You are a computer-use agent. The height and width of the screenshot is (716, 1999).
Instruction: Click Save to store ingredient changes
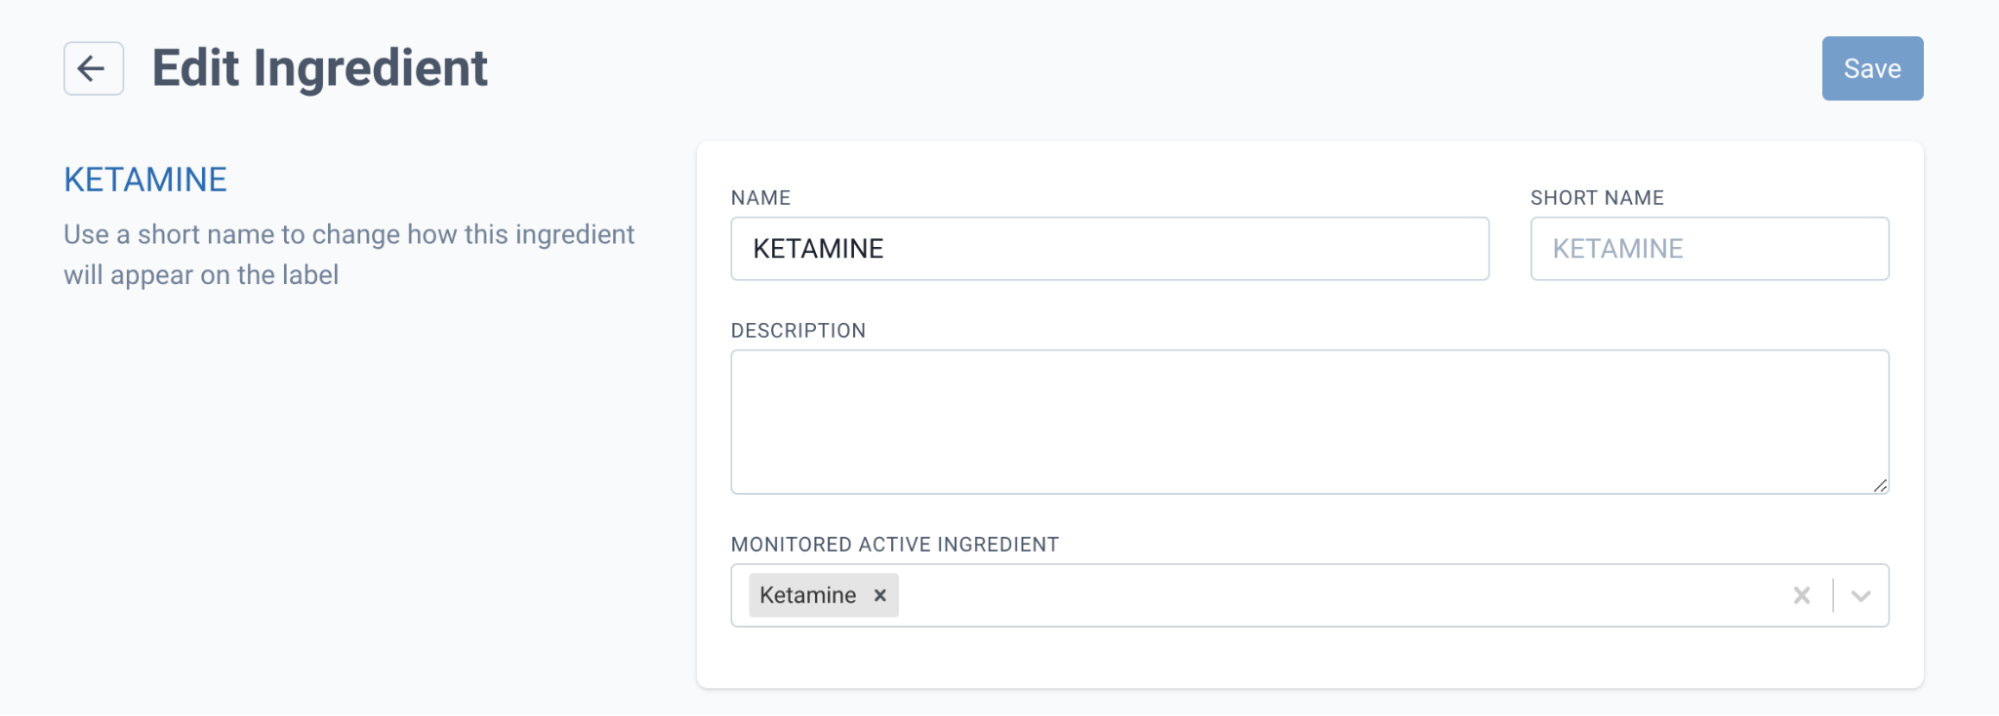pyautogui.click(x=1872, y=68)
